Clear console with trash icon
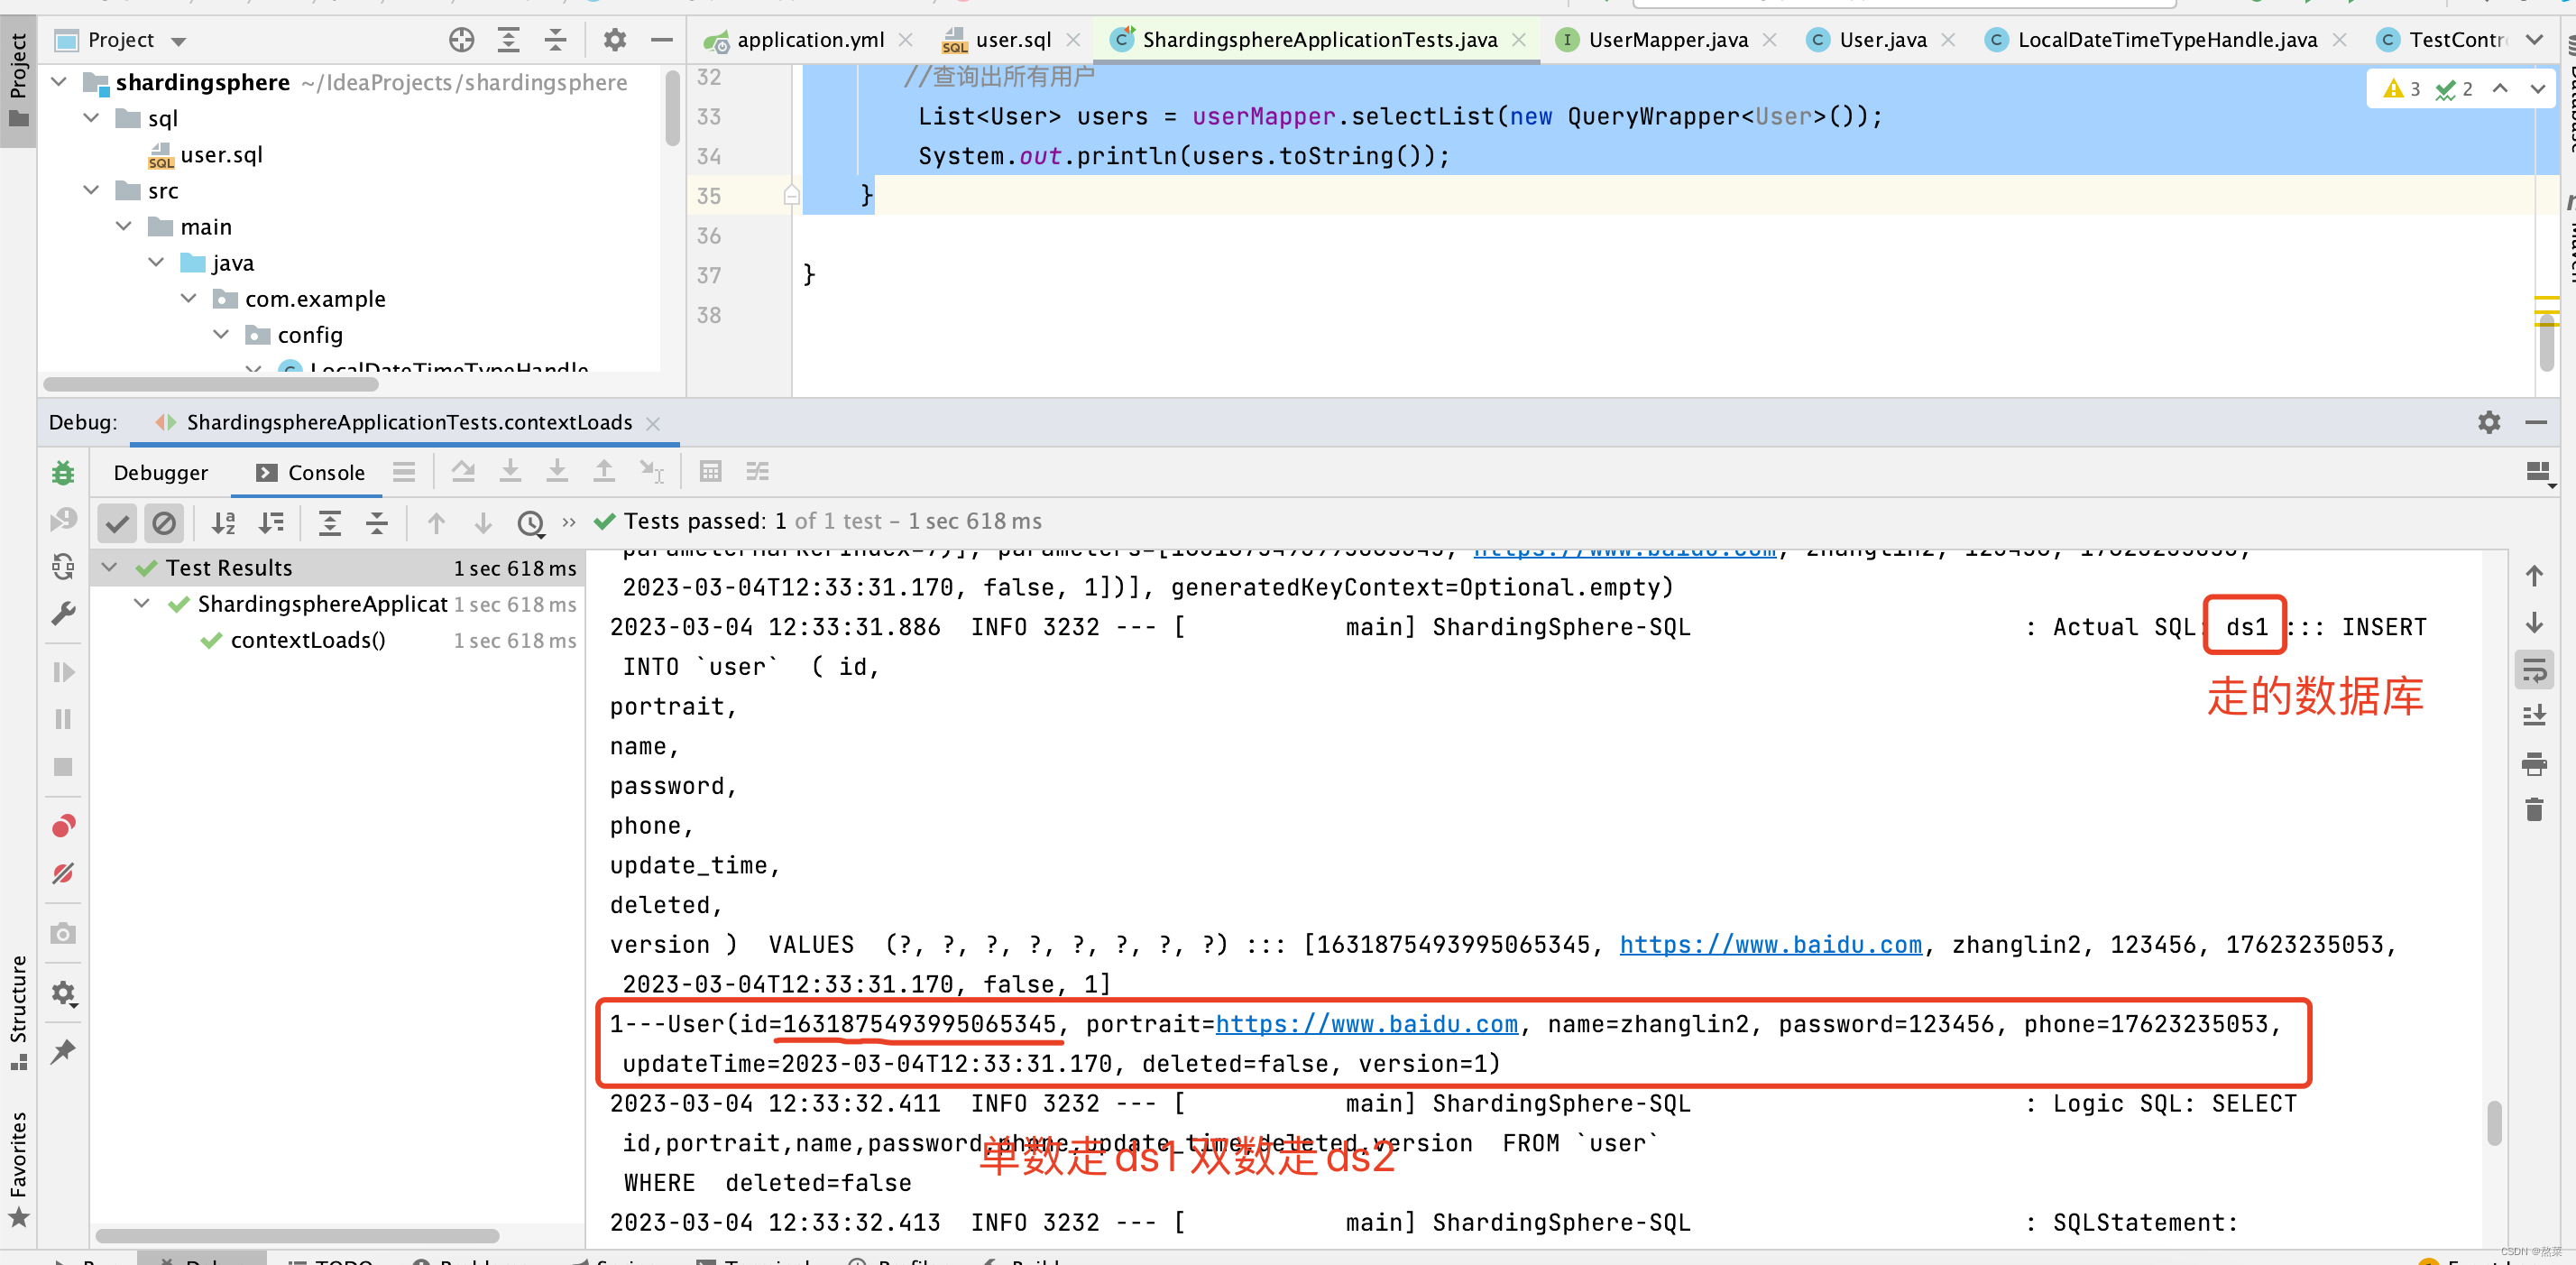The width and height of the screenshot is (2576, 1265). [x=2534, y=810]
